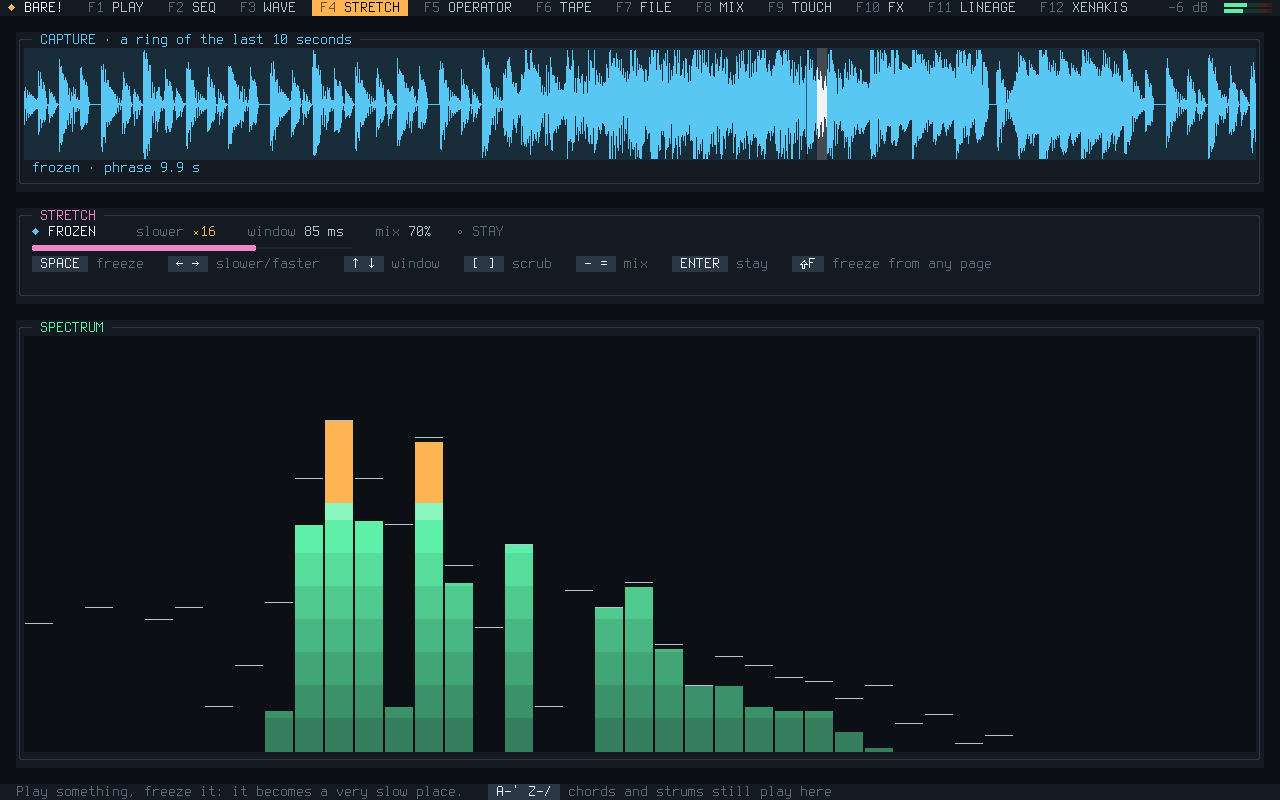Image resolution: width=1280 pixels, height=800 pixels.
Task: Go to the F5 OPERATOR page
Action: point(468,7)
